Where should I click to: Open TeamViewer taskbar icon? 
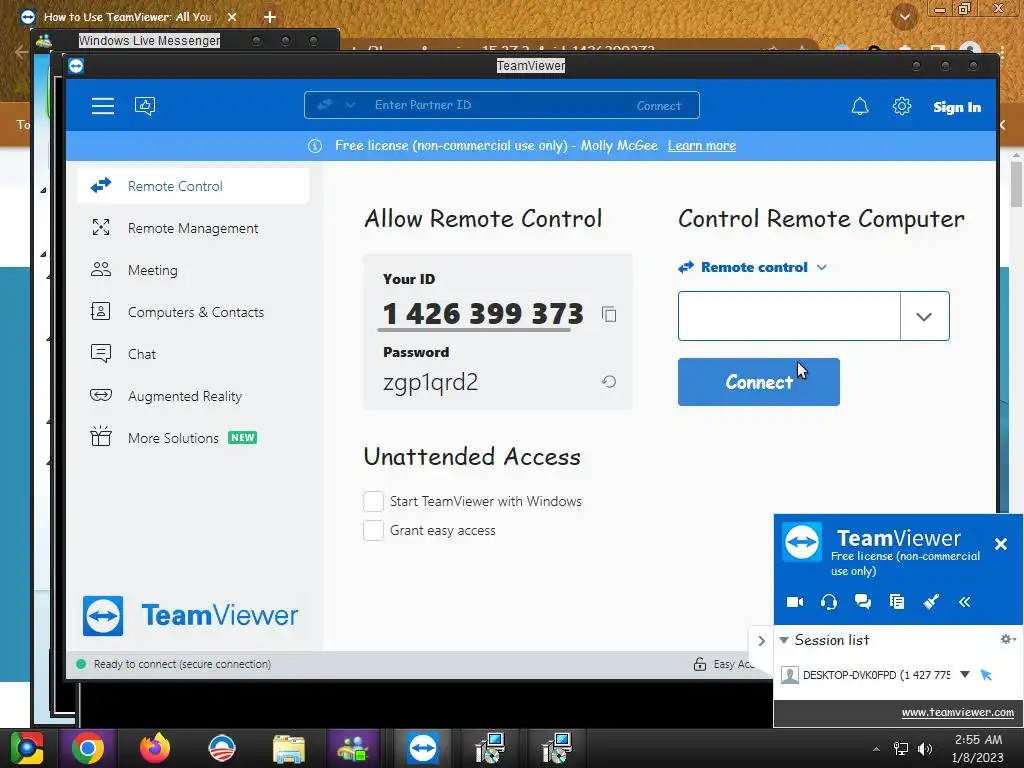[423, 748]
